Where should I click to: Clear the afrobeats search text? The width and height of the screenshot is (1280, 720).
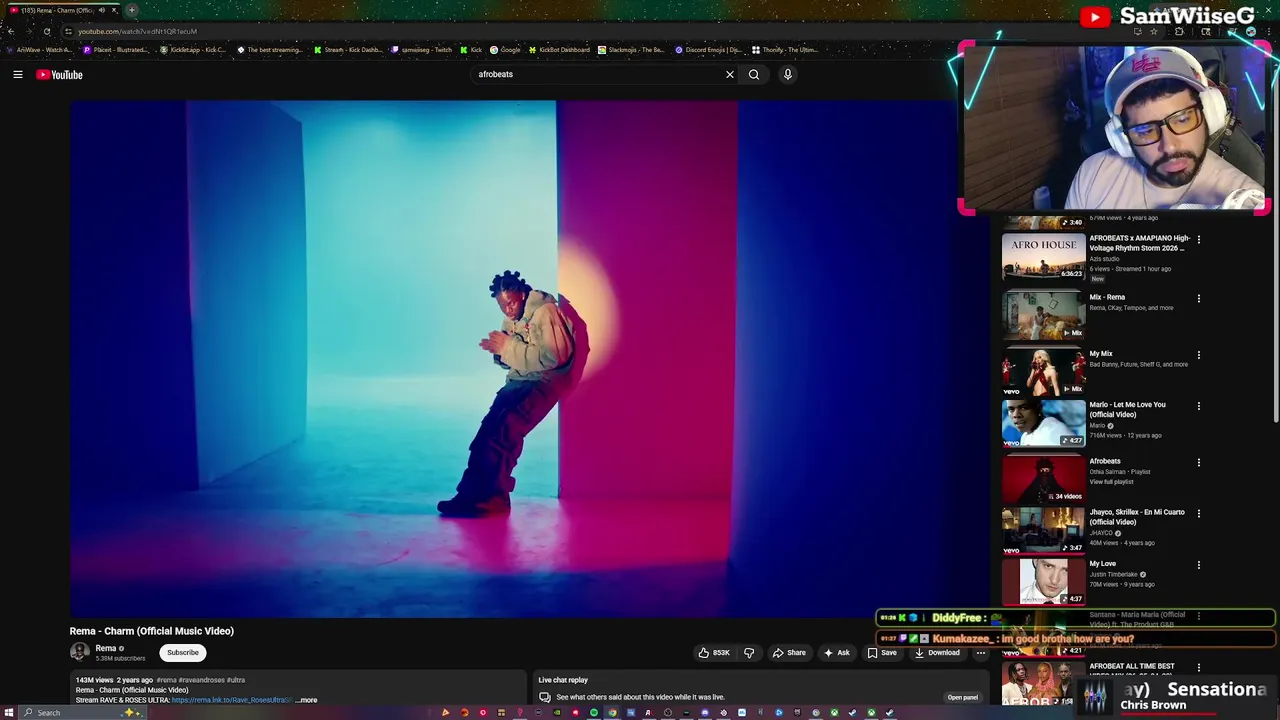[730, 74]
